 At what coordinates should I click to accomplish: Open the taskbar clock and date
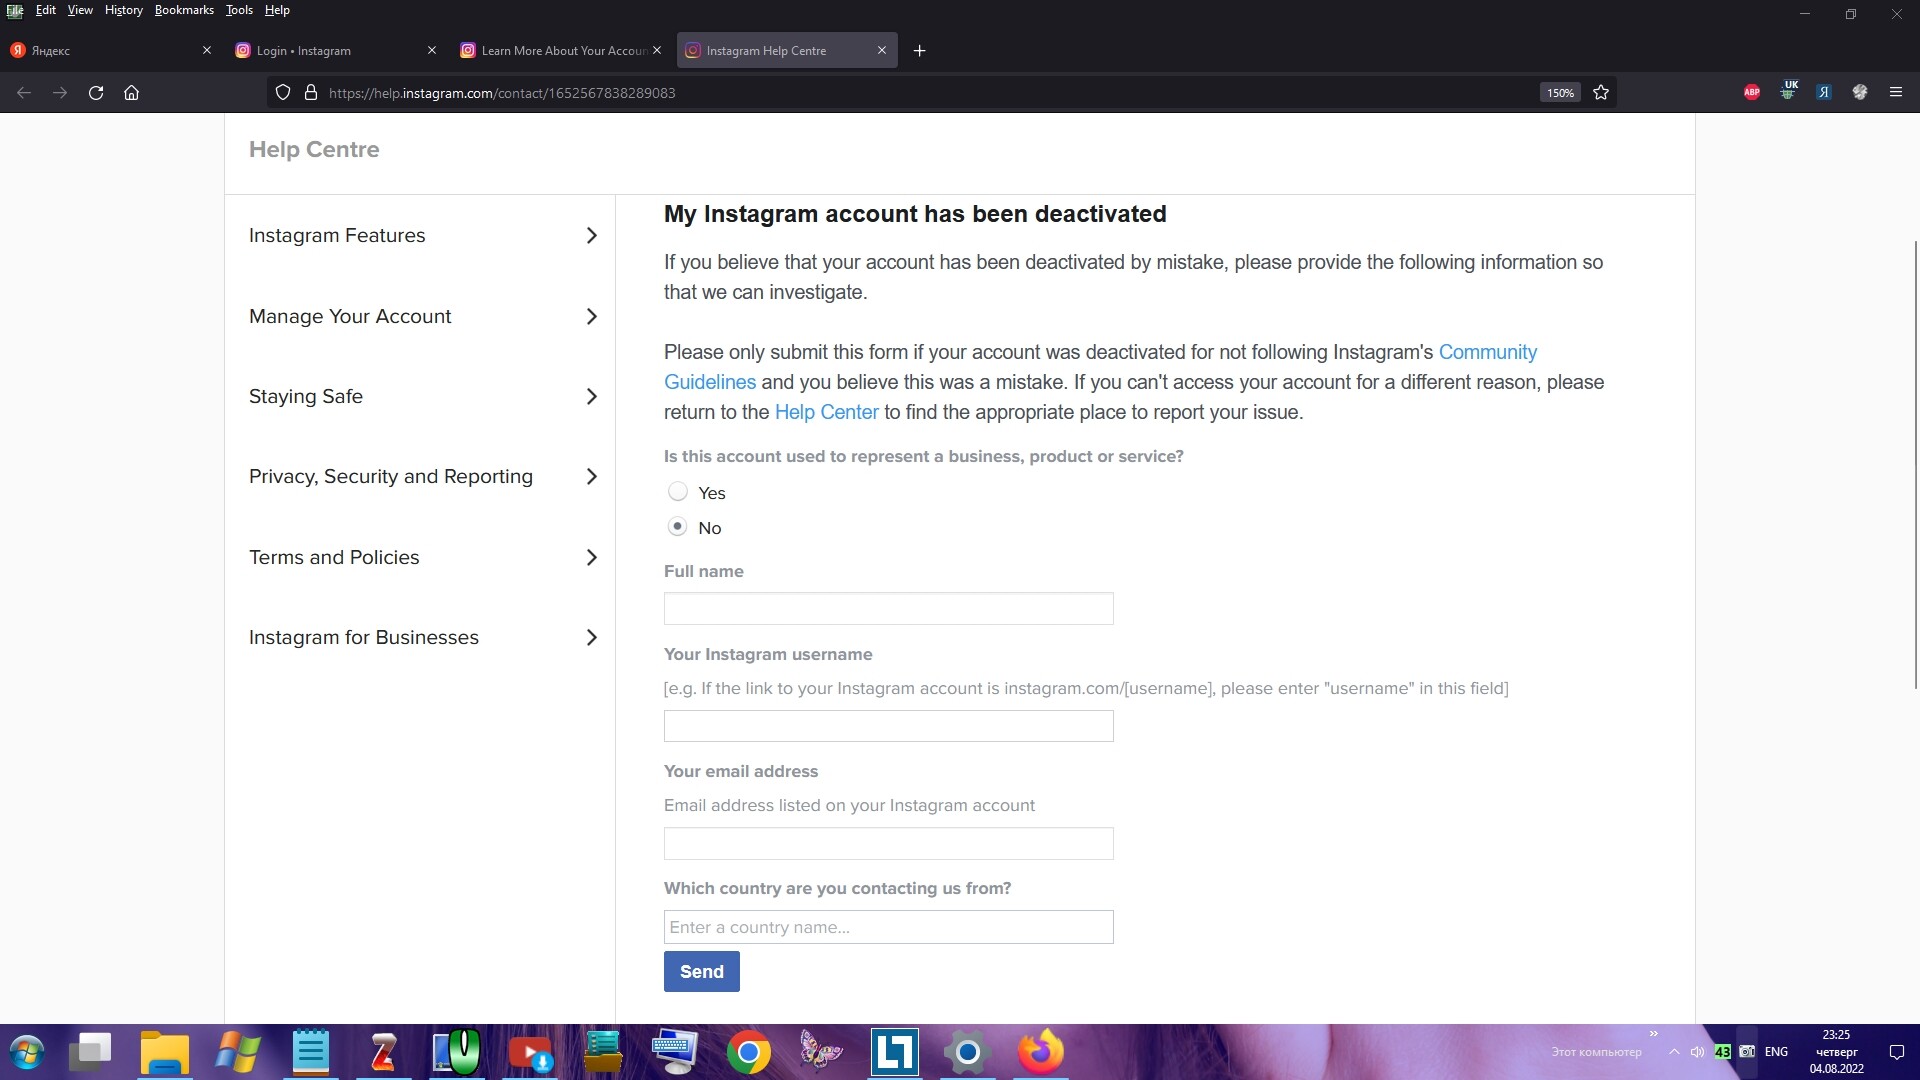coord(1836,1052)
